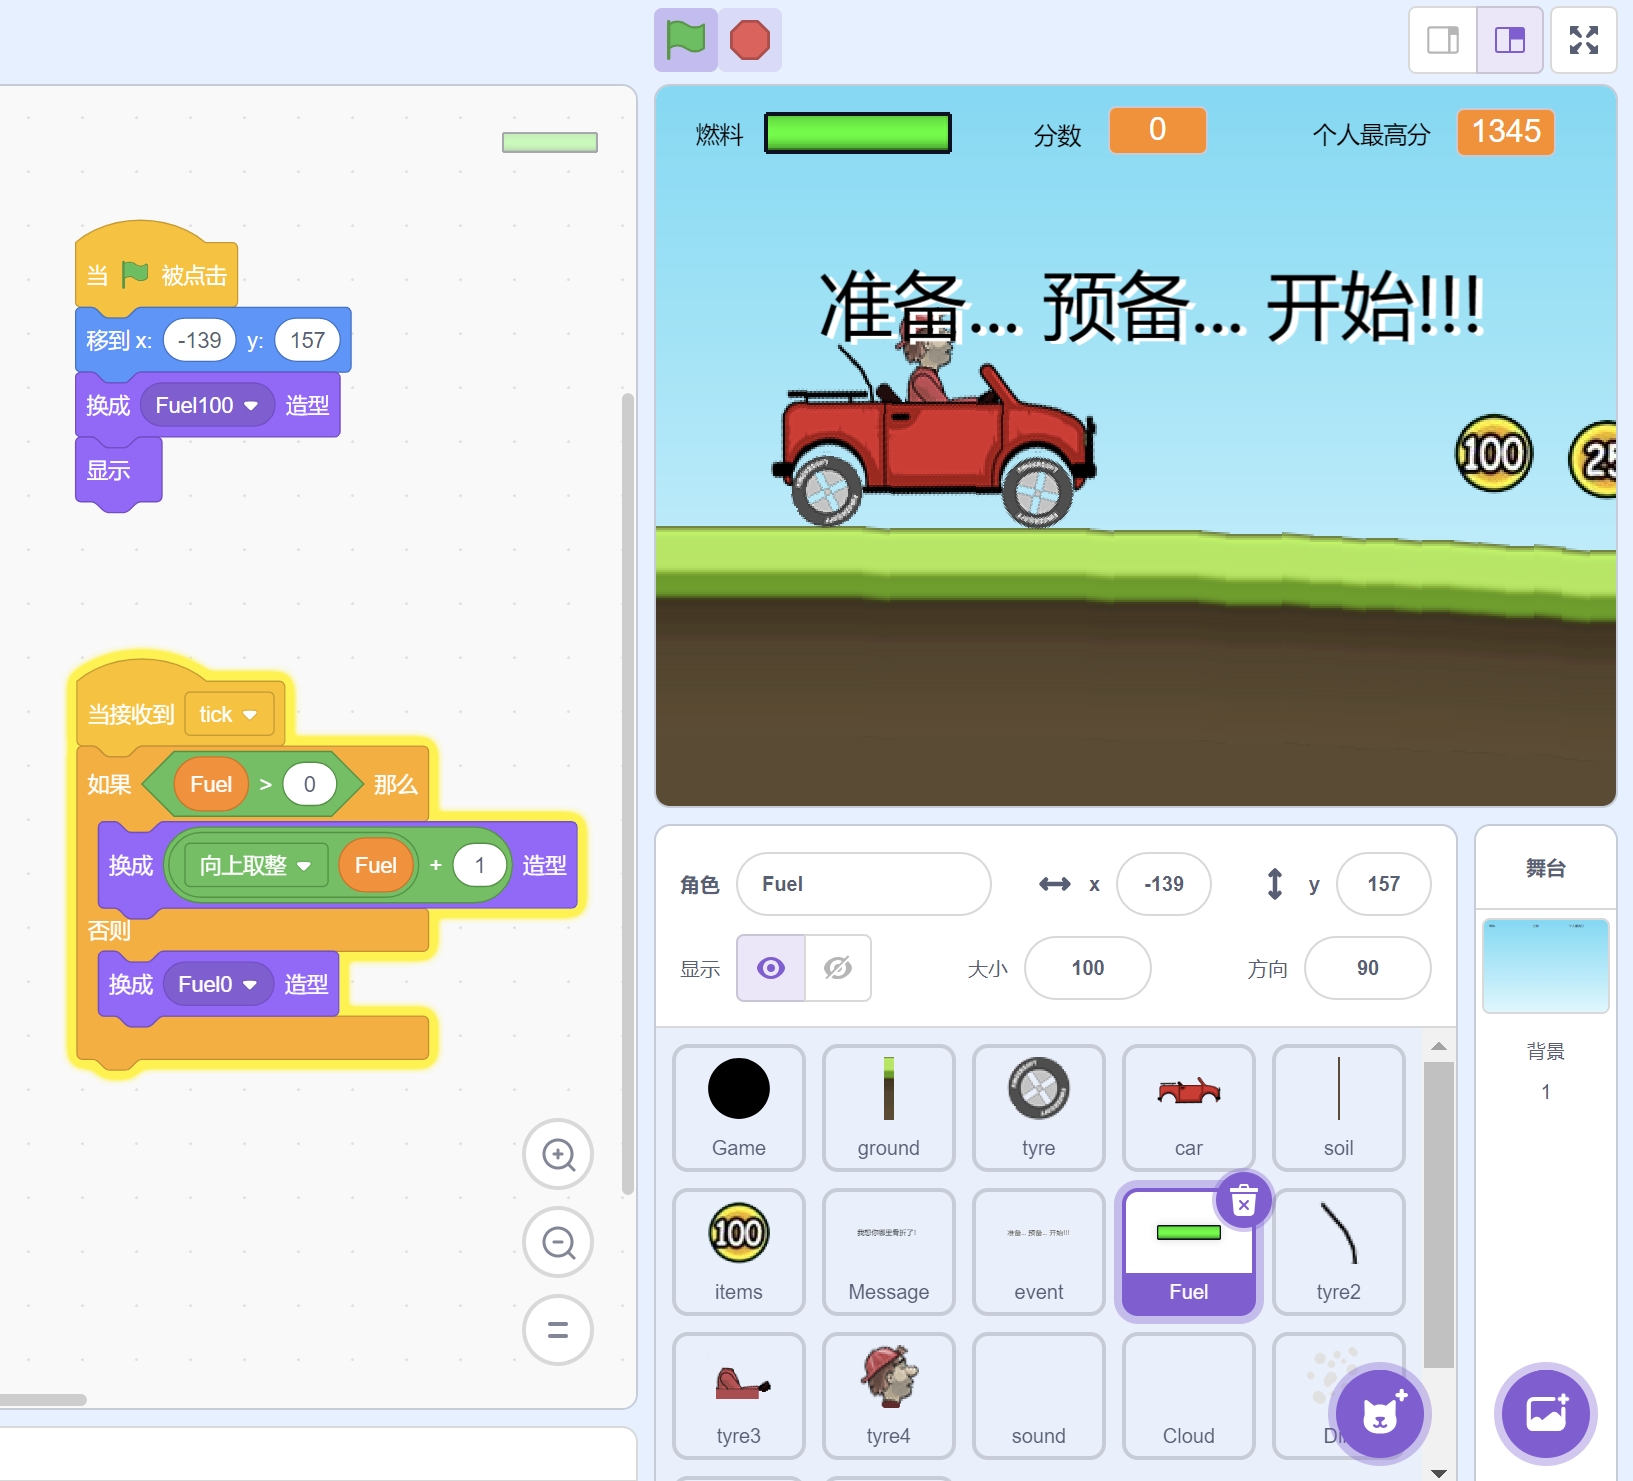Reset workspace zoom with the equals button
The image size is (1633, 1481).
(558, 1330)
